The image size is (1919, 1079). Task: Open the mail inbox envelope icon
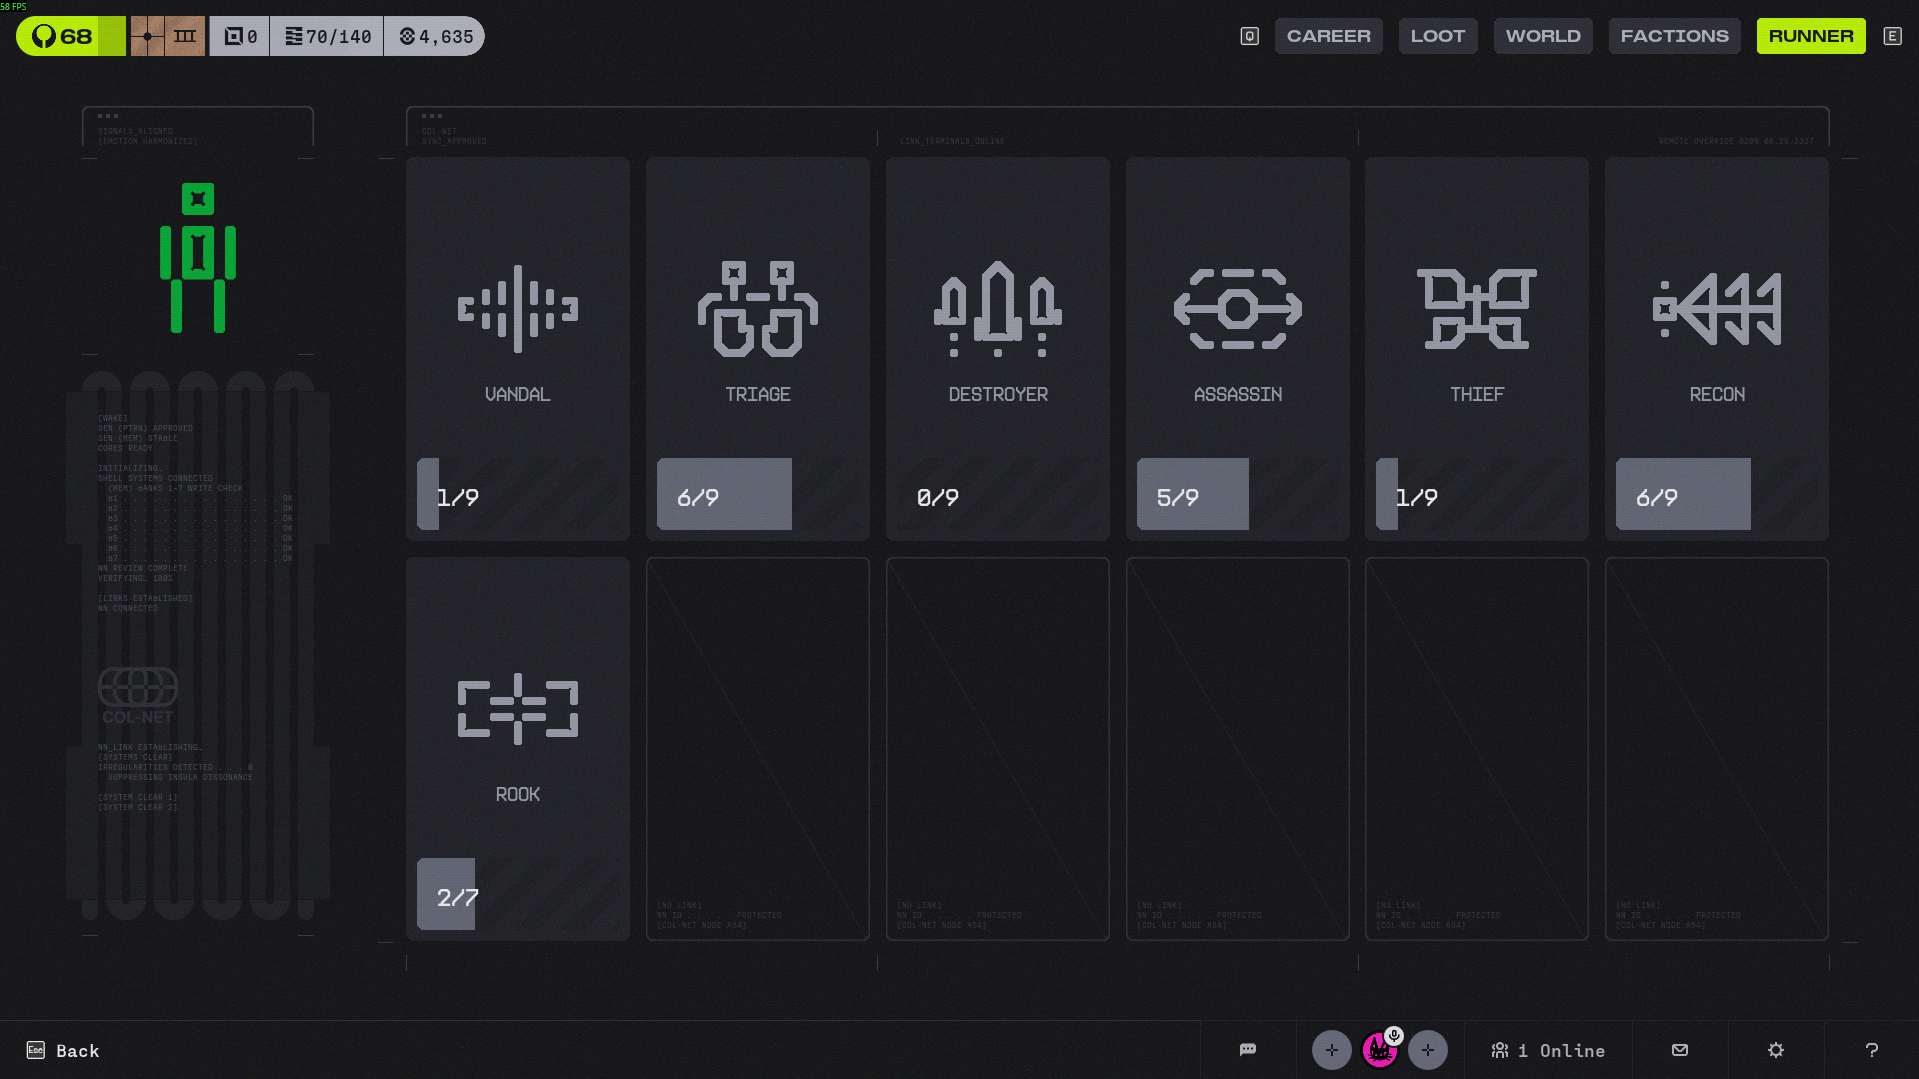point(1680,1050)
